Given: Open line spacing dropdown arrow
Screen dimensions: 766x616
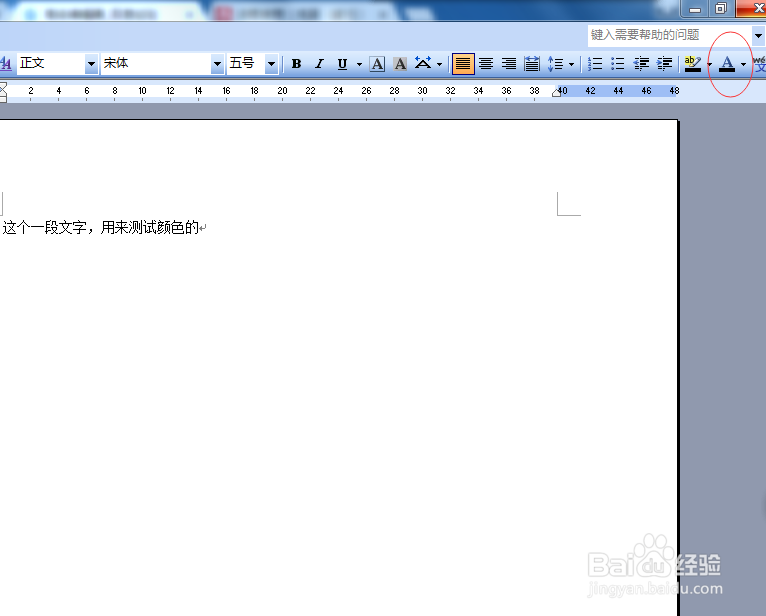Looking at the screenshot, I should point(571,64).
